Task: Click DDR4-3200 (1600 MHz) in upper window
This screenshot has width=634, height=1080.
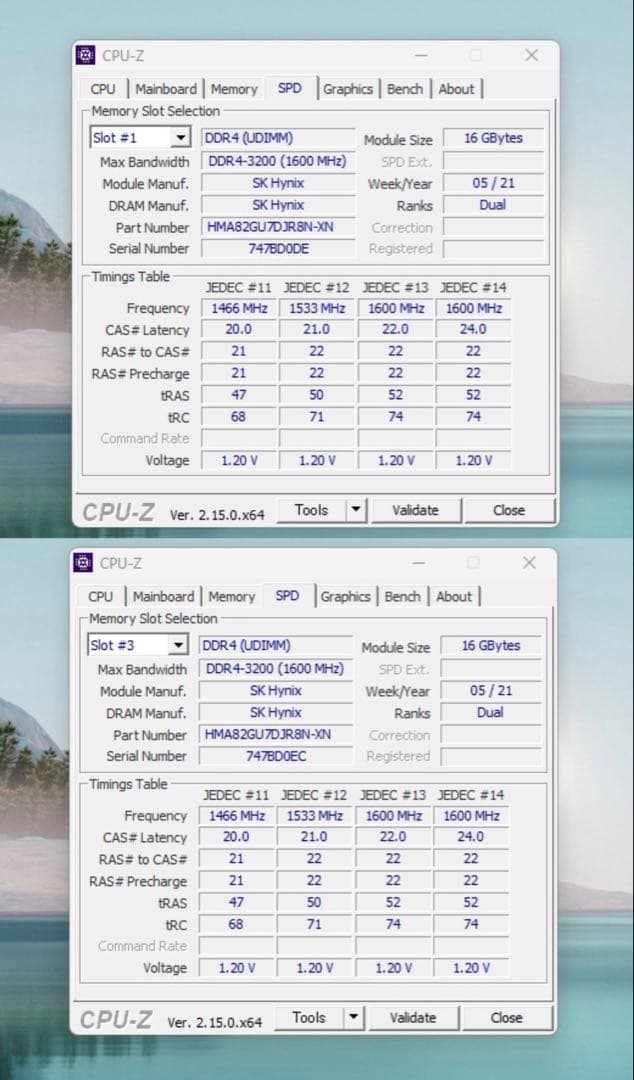Action: tap(278, 161)
